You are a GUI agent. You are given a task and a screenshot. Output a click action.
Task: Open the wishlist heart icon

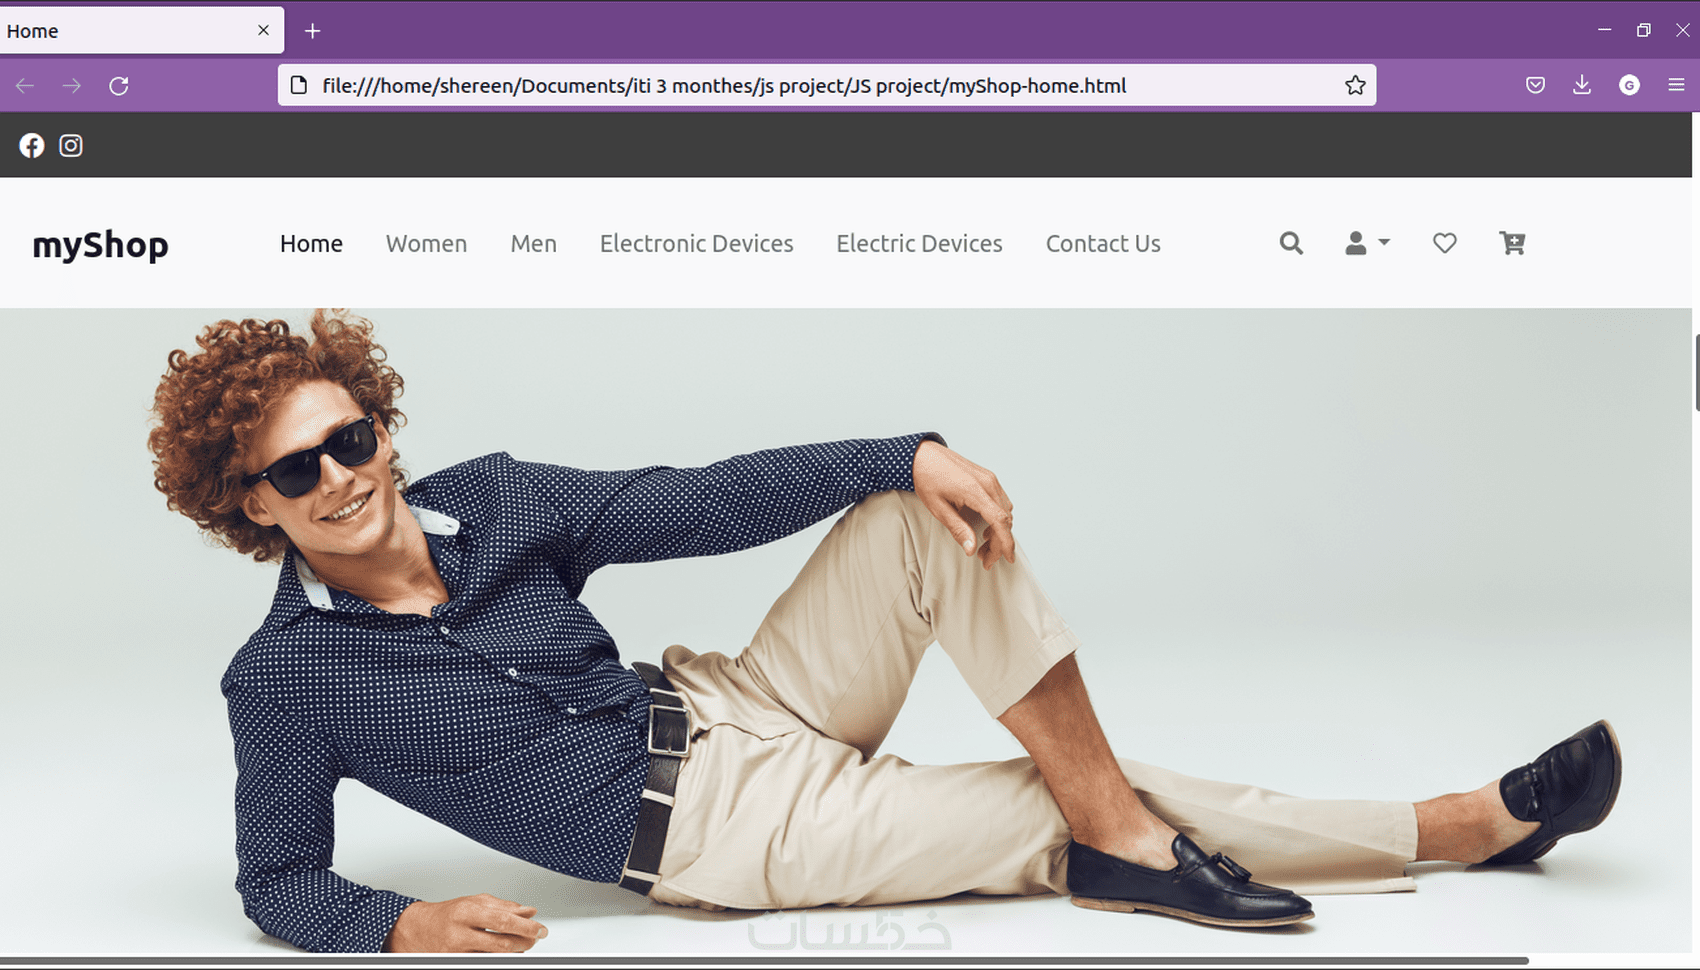(x=1443, y=243)
